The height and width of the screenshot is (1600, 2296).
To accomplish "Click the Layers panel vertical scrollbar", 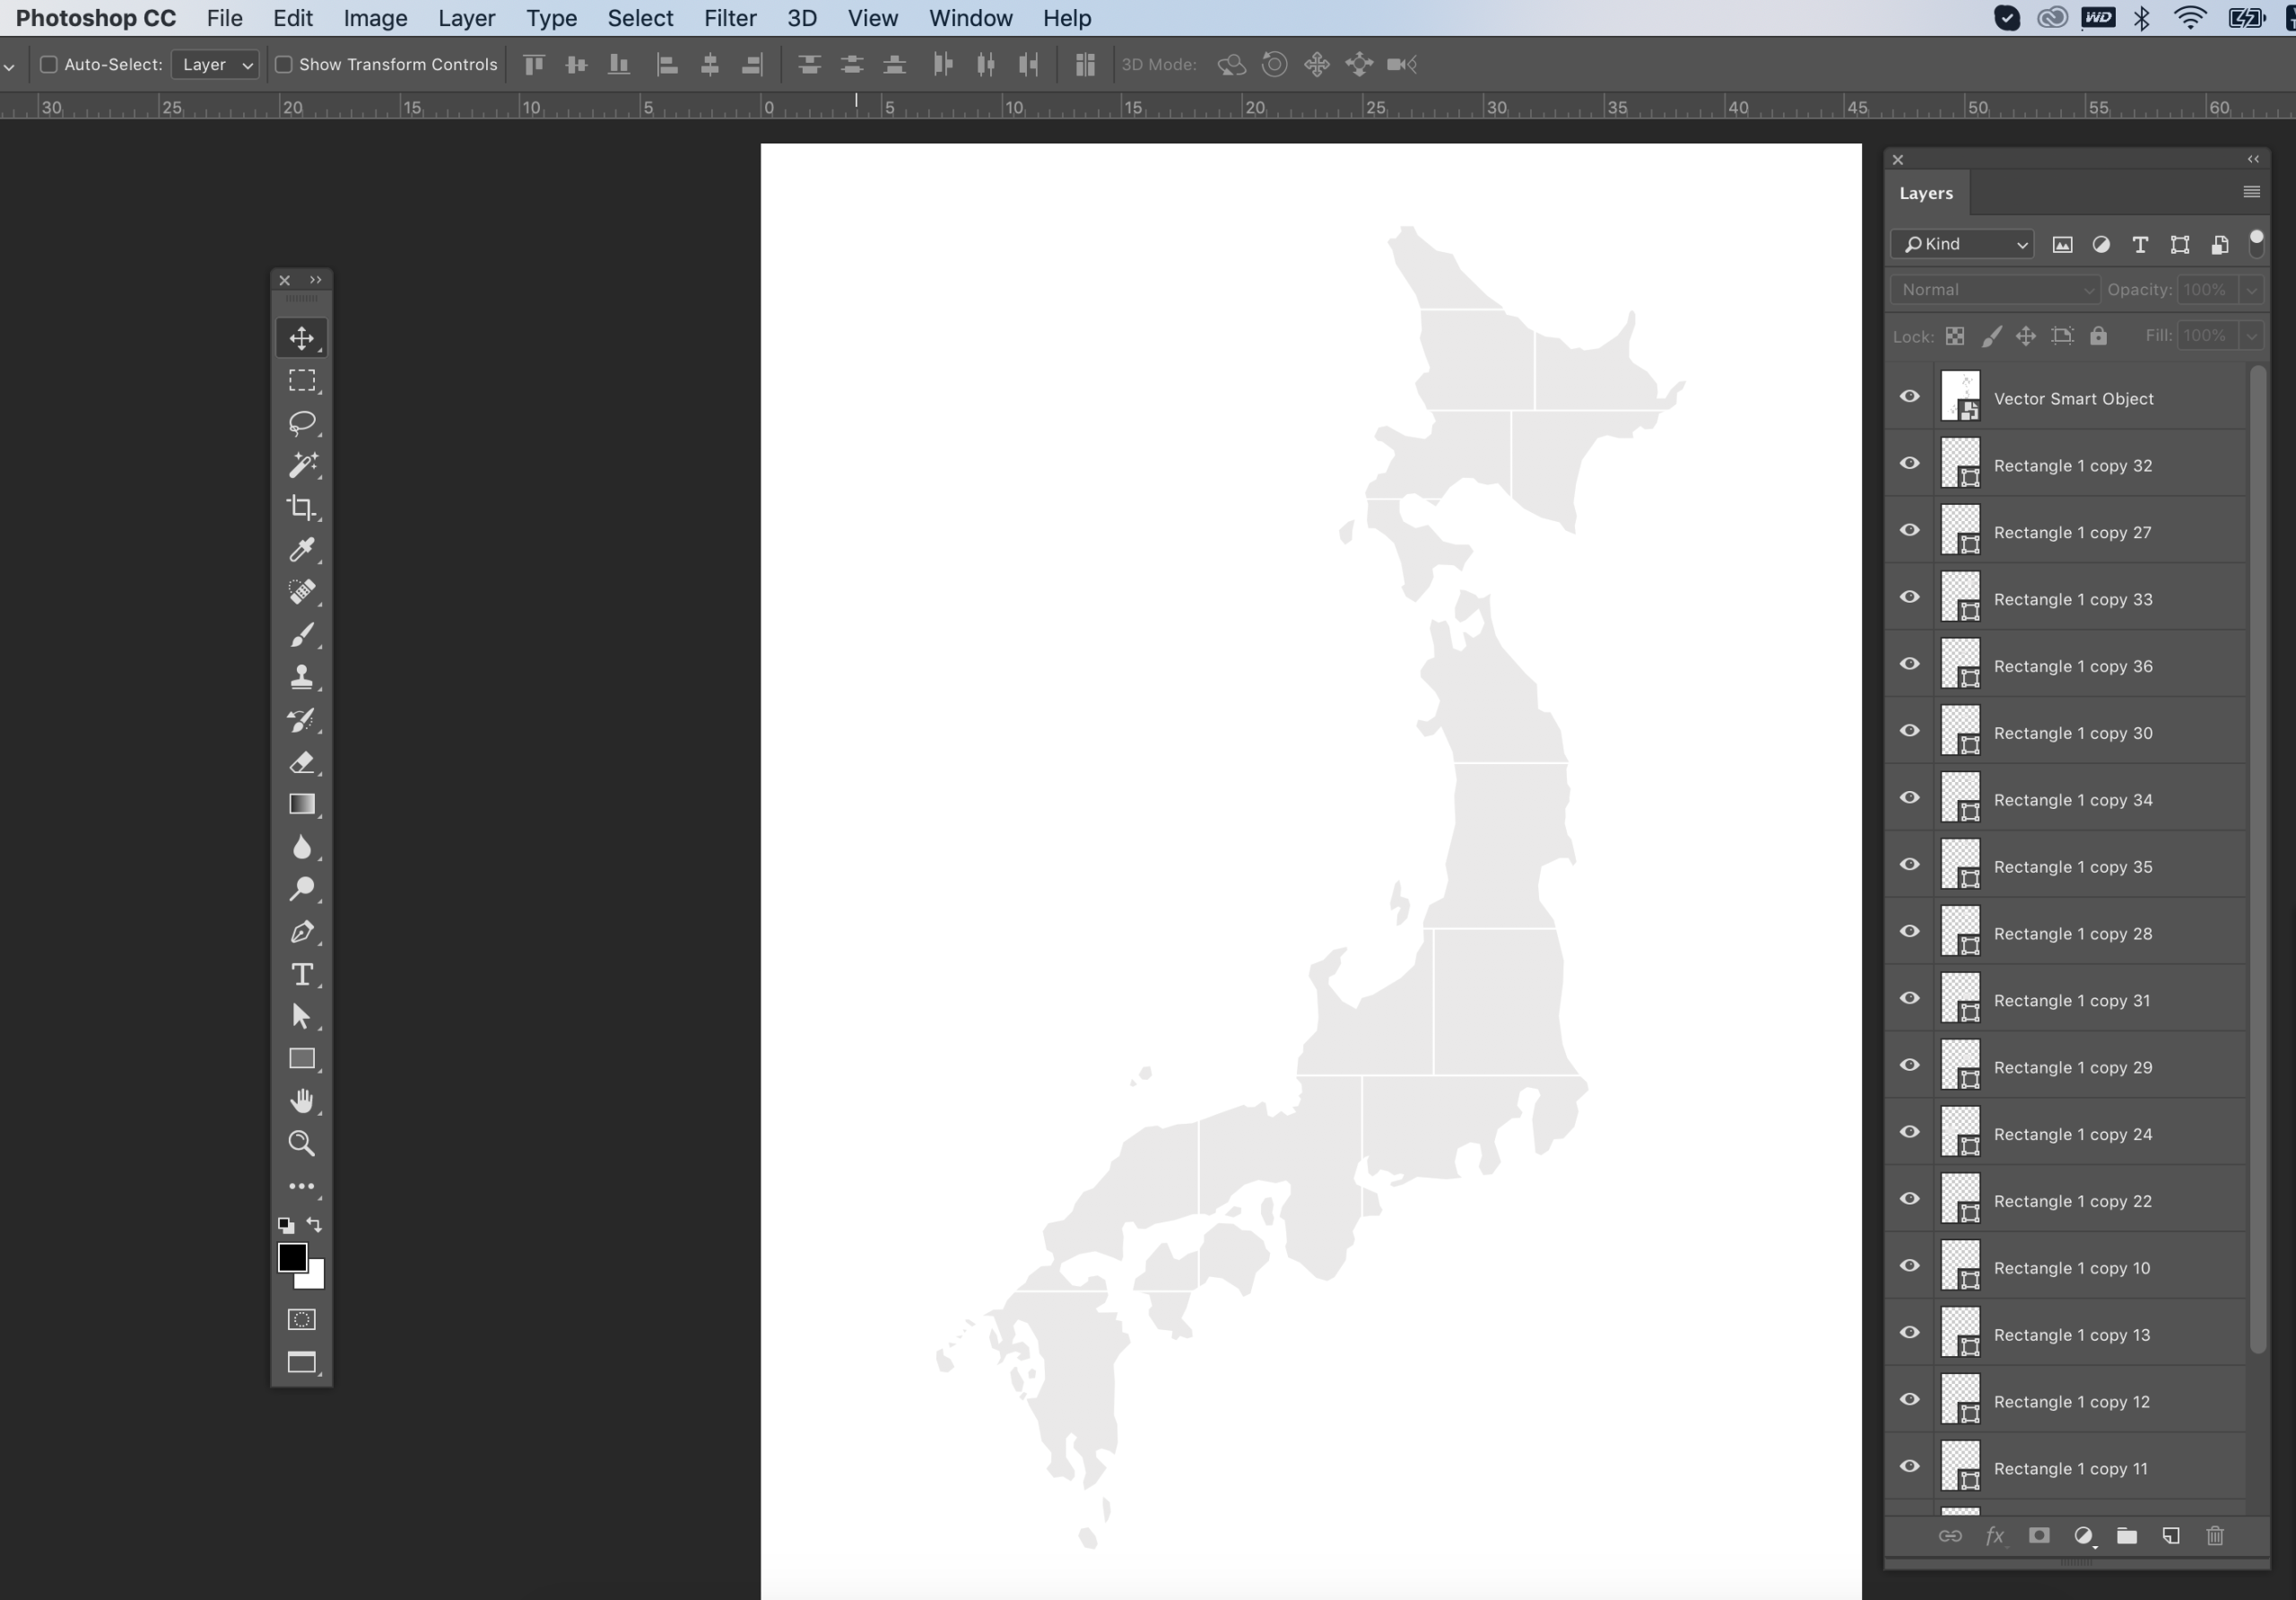I will point(2257,860).
